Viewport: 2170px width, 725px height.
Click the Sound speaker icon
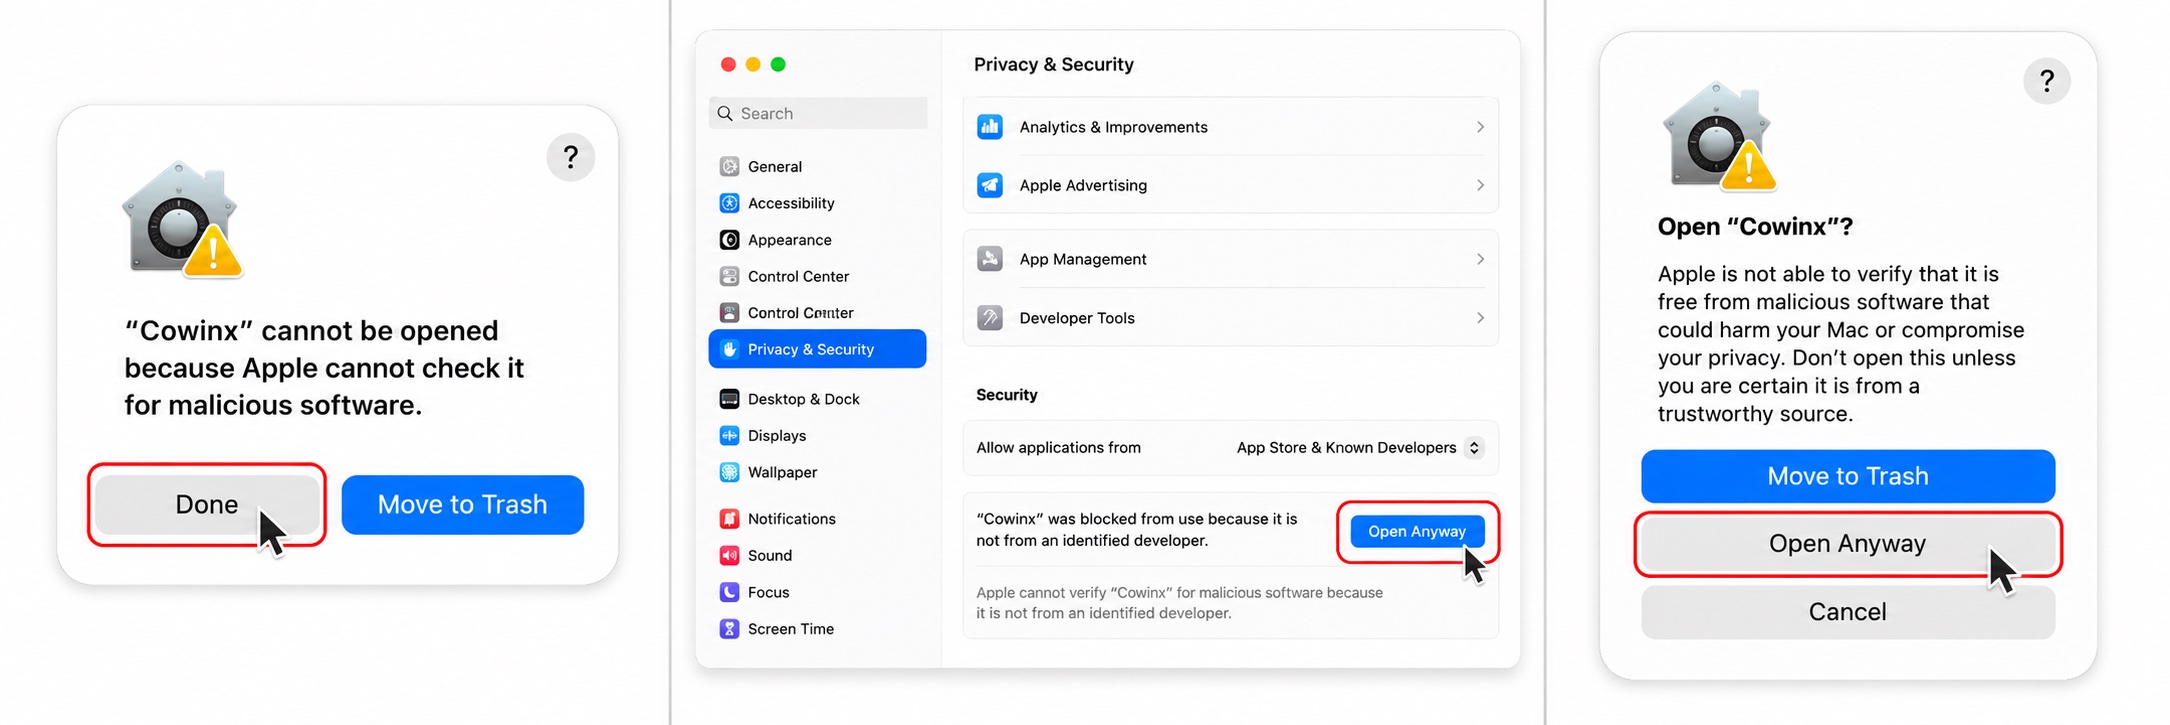[x=729, y=556]
